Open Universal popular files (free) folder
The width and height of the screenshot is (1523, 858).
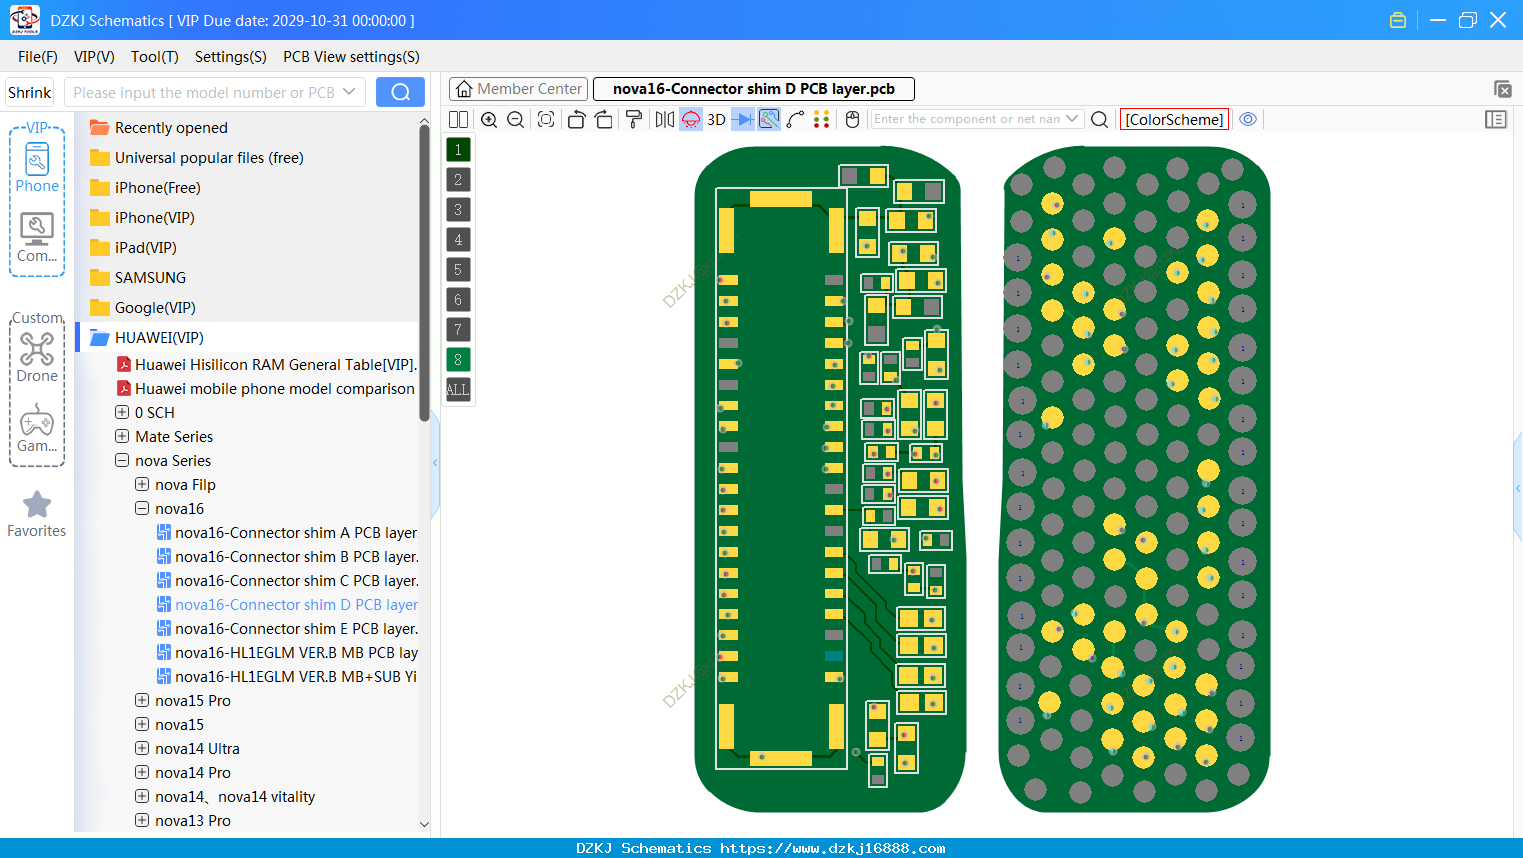pyautogui.click(x=197, y=158)
